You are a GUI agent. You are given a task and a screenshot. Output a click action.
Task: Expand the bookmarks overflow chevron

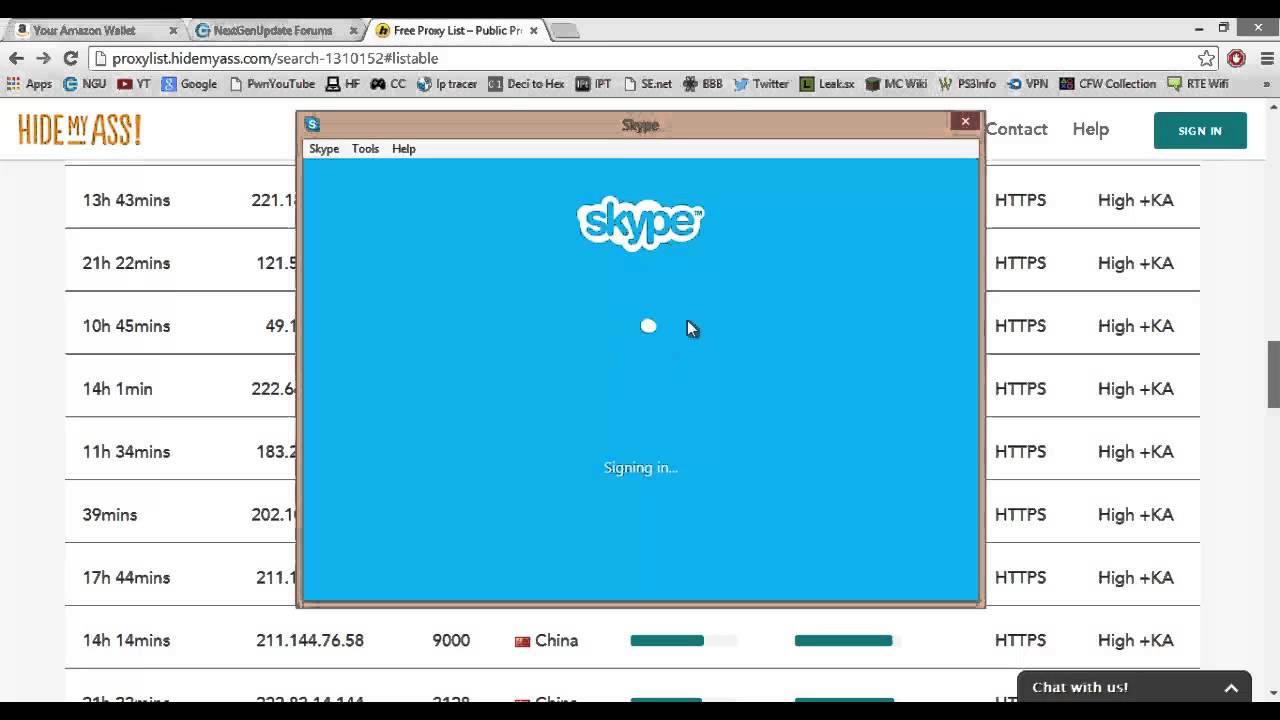[x=1267, y=84]
